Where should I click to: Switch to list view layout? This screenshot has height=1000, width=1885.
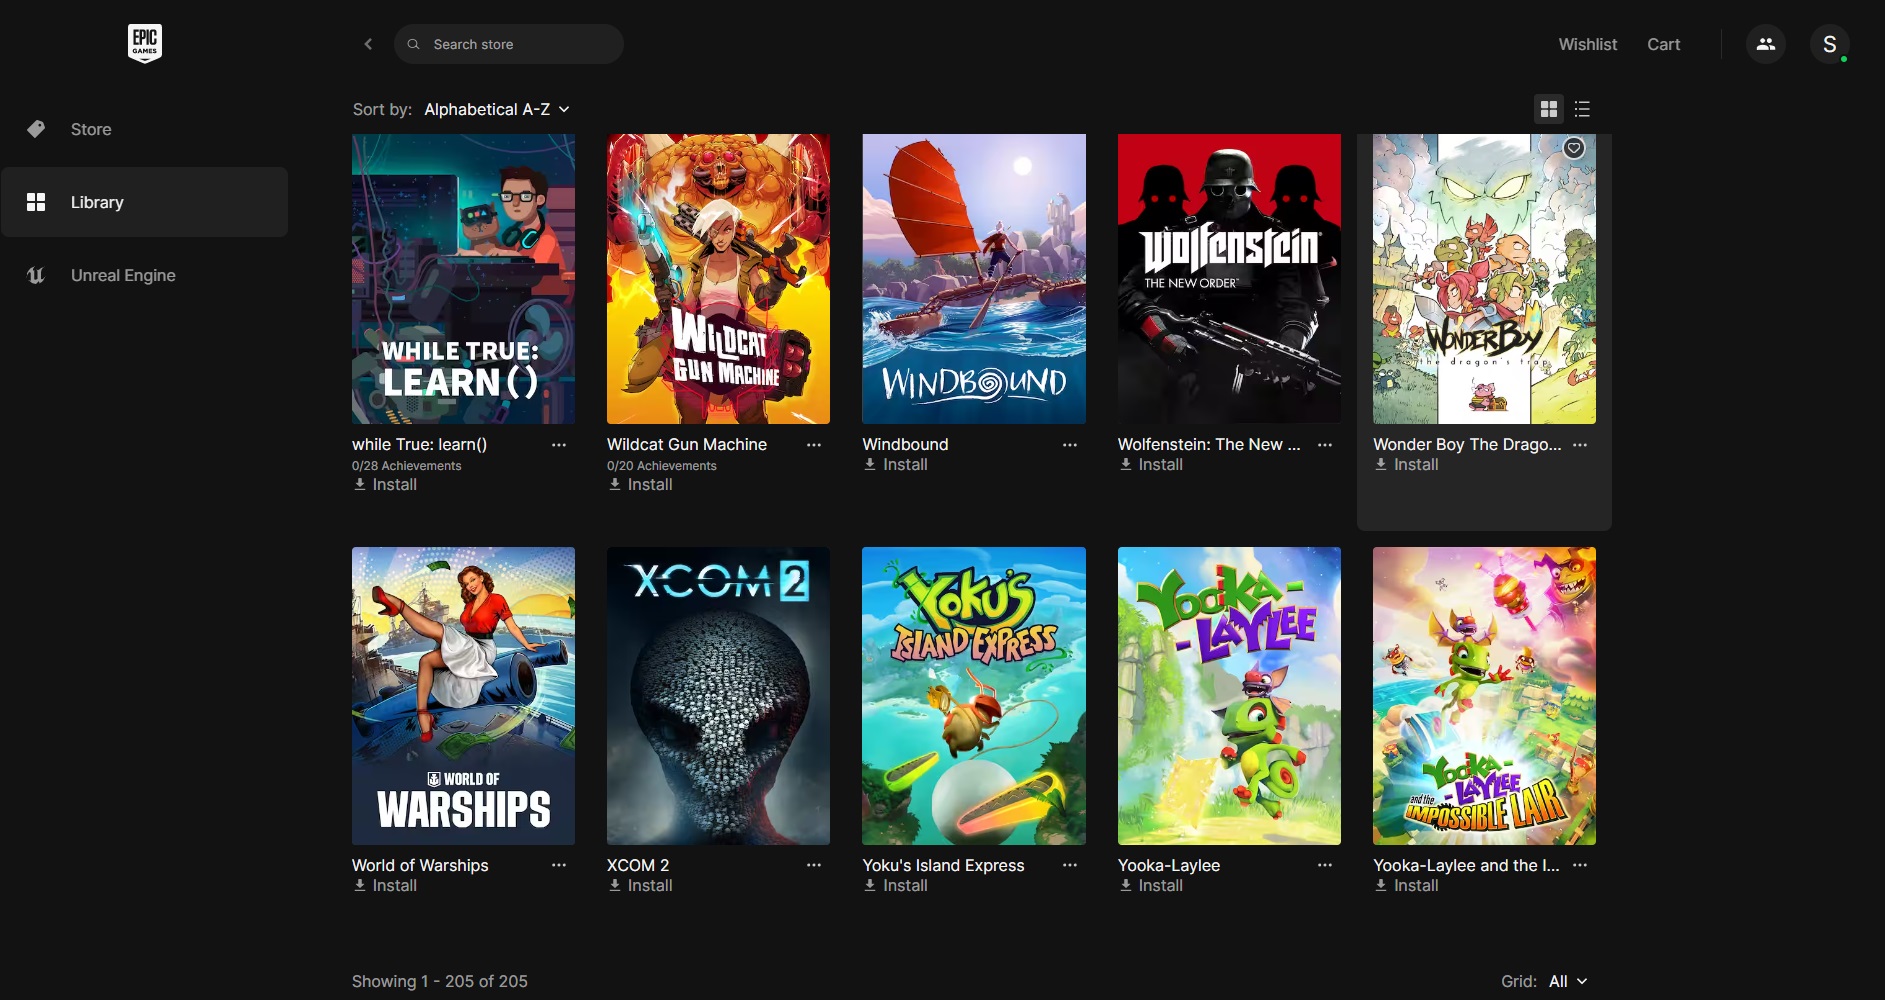point(1582,109)
